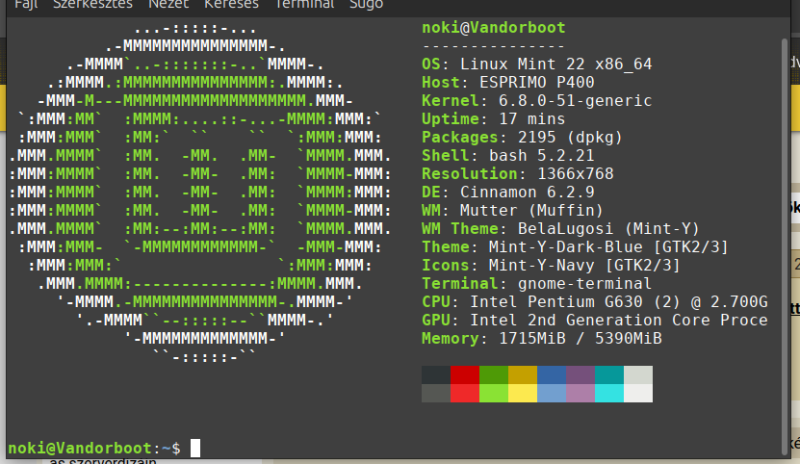
Task: Click the noki@Vandorboot:~$ shell prompt
Action: pos(94,449)
